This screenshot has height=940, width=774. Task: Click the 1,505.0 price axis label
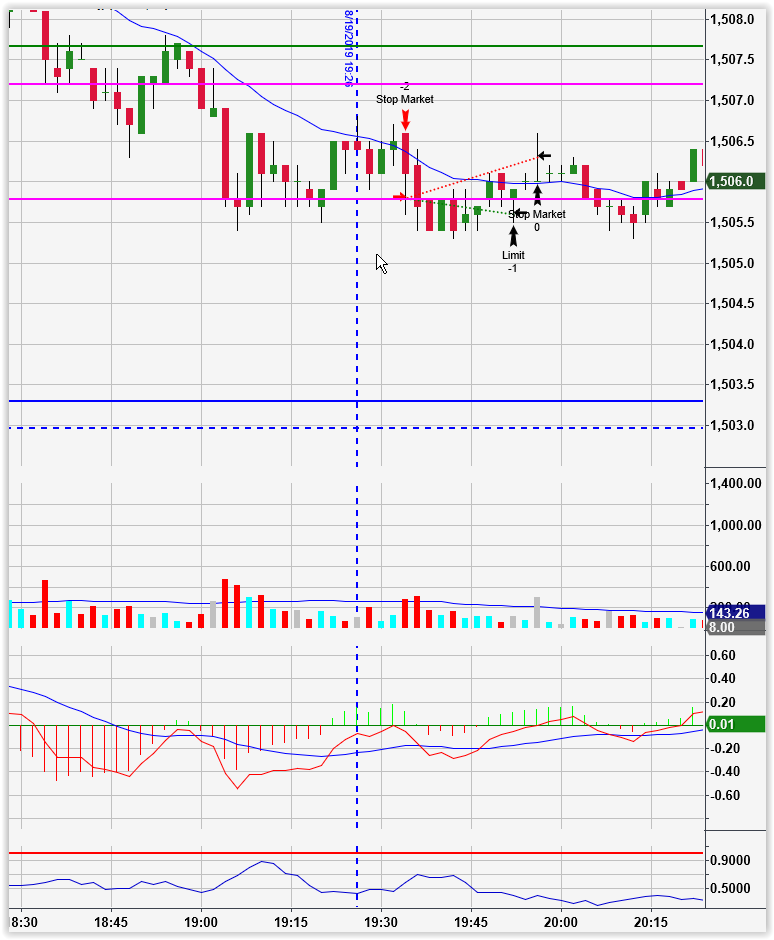tap(732, 263)
